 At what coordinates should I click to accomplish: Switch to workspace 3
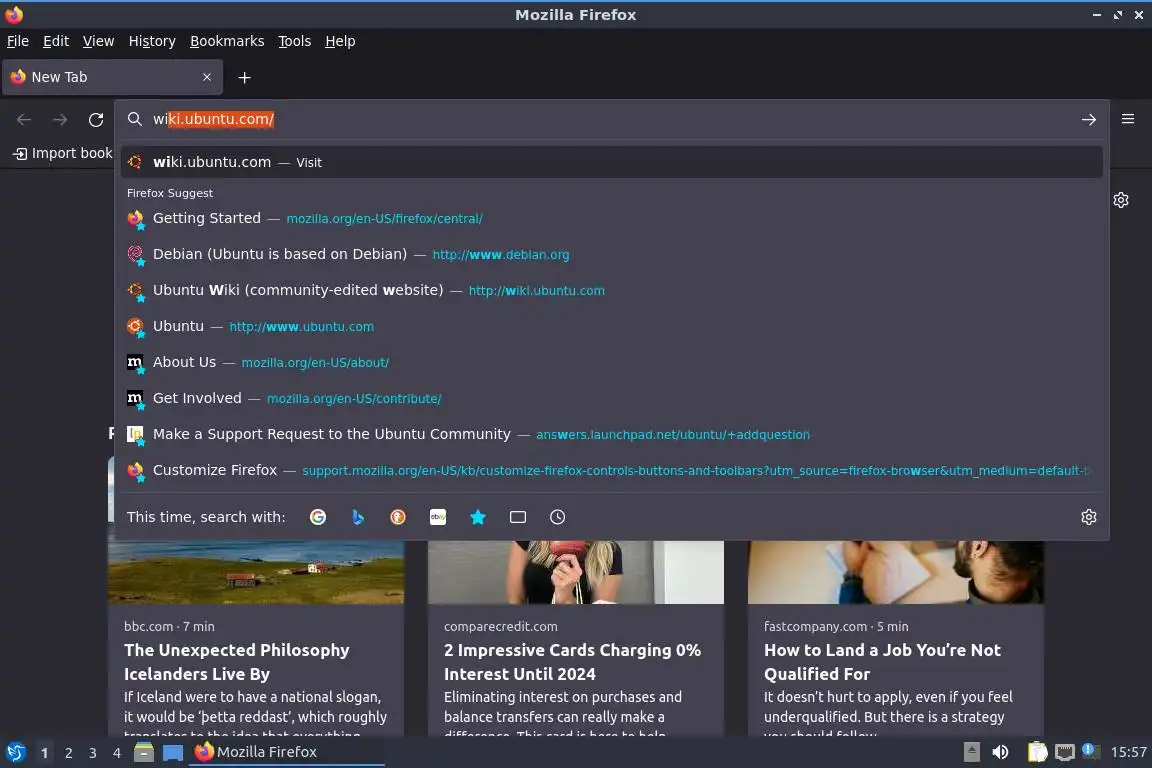(93, 753)
